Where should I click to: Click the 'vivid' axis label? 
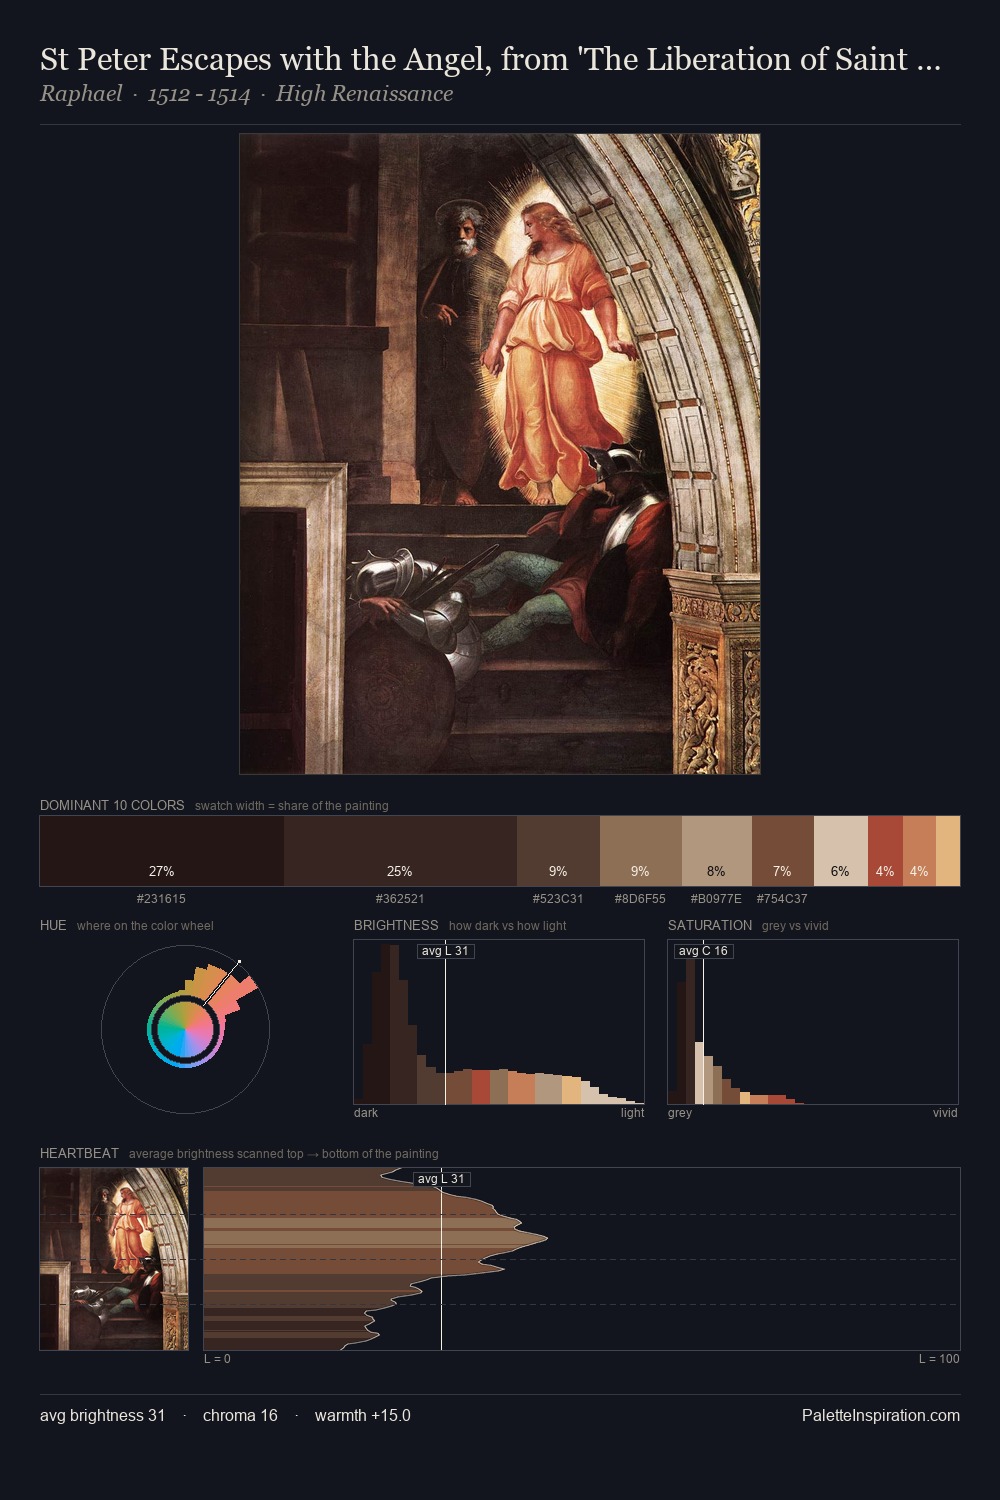click(x=945, y=1113)
